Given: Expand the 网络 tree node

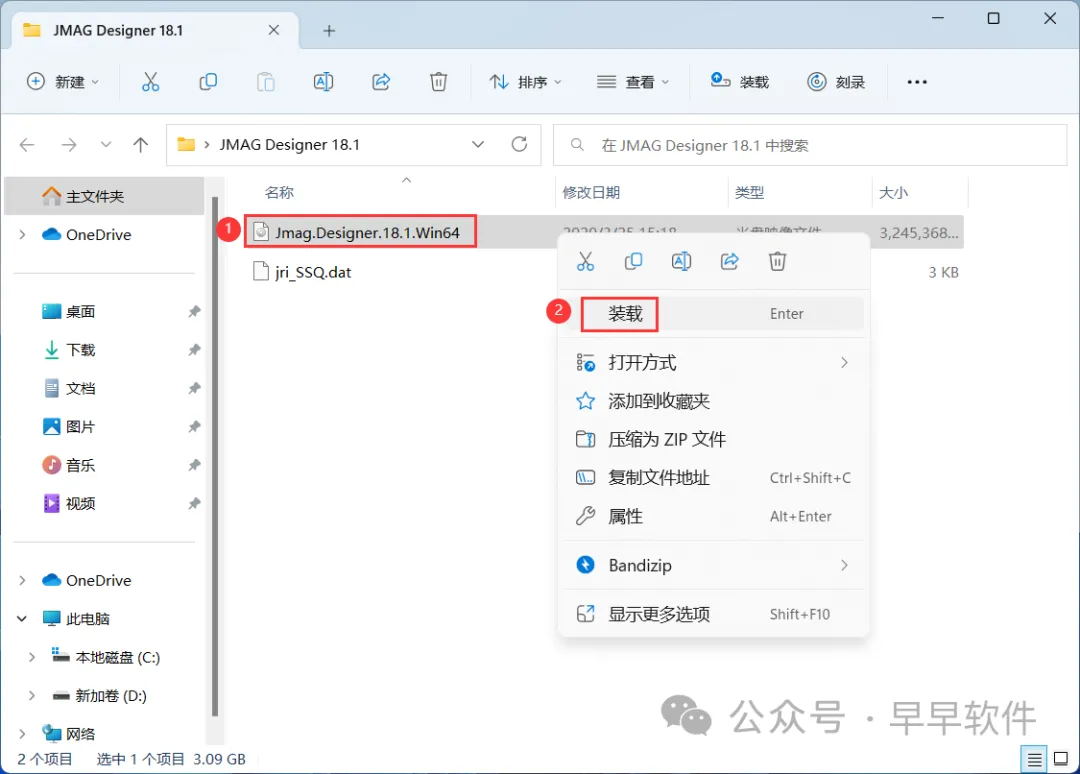Looking at the screenshot, I should pos(22,734).
